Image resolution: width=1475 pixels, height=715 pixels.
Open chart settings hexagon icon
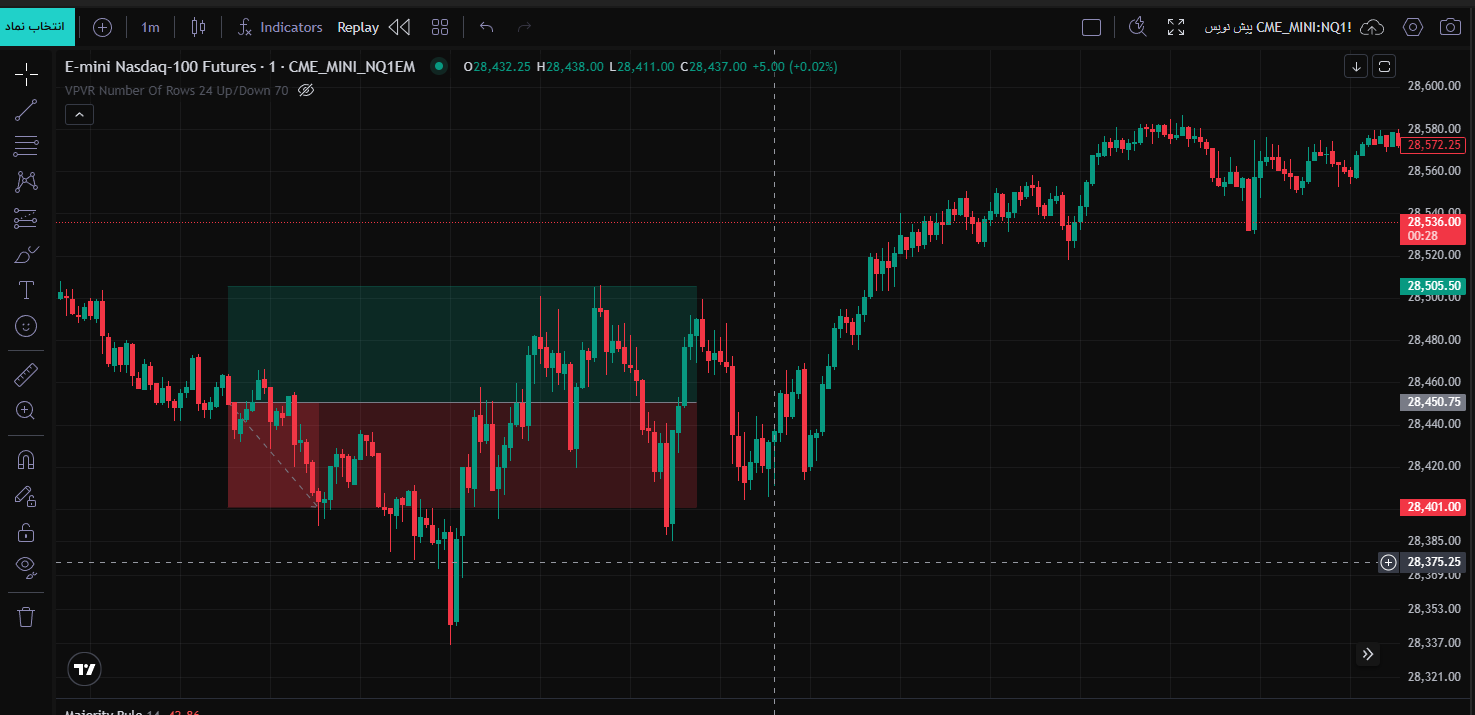point(1413,27)
